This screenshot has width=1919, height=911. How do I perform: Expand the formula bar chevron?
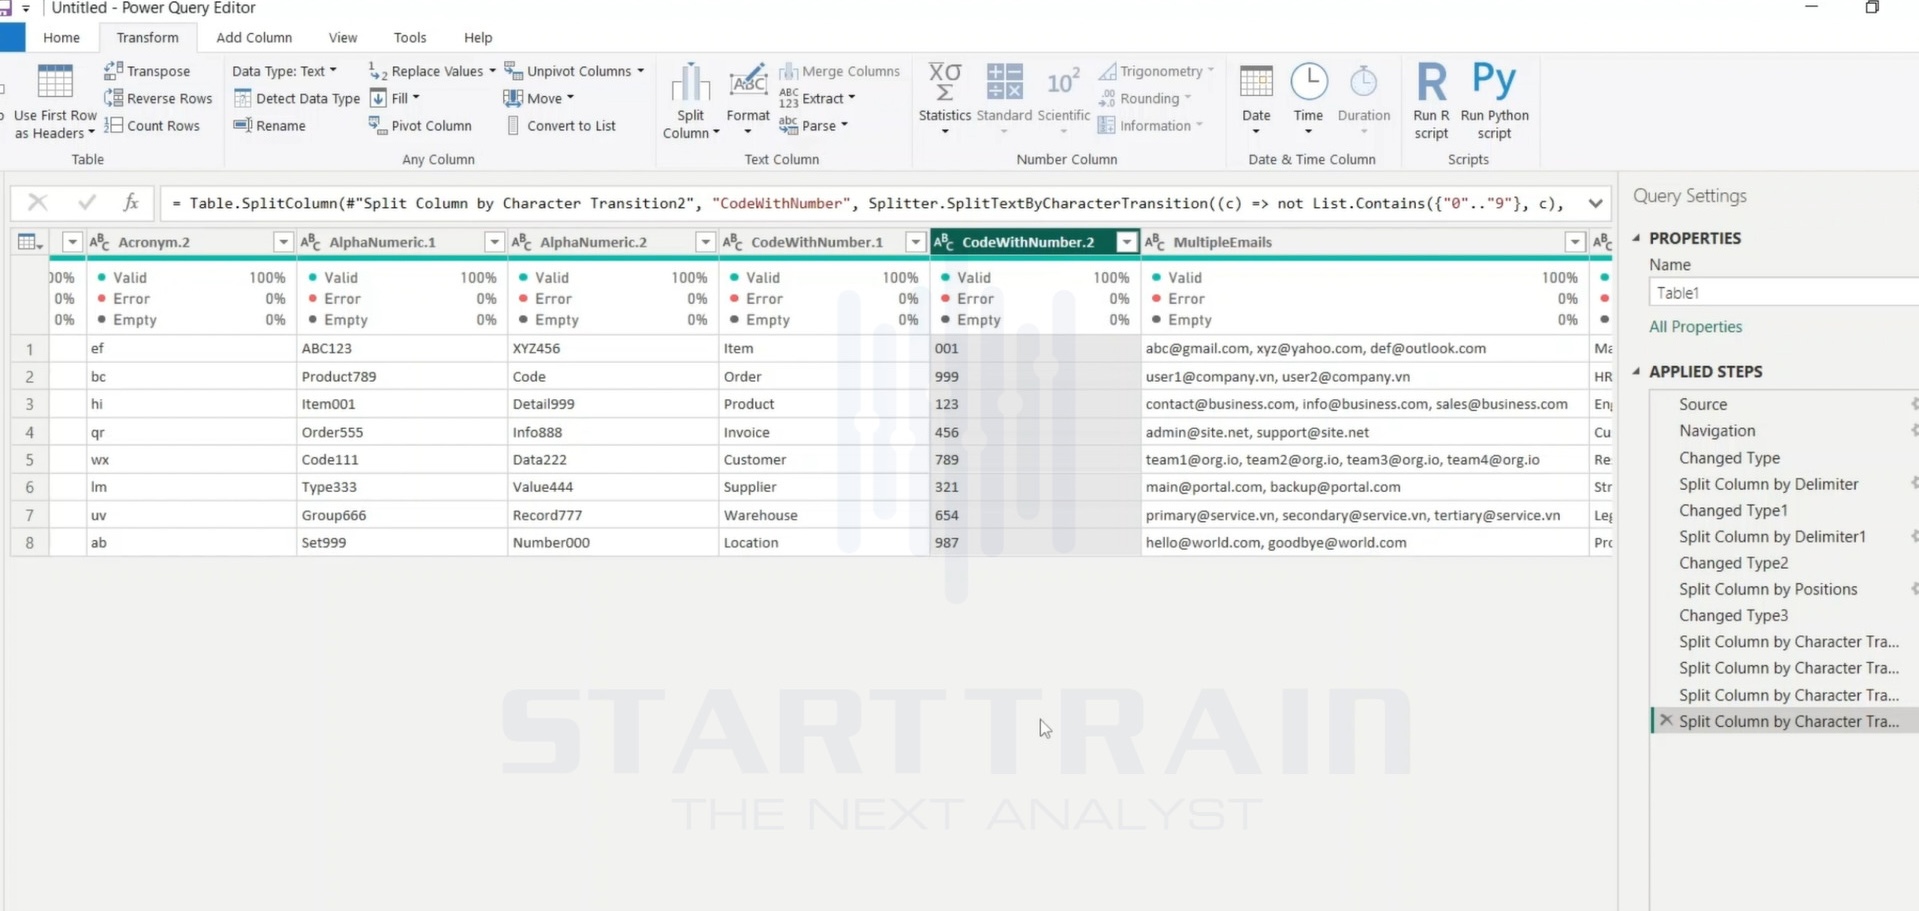tap(1595, 203)
